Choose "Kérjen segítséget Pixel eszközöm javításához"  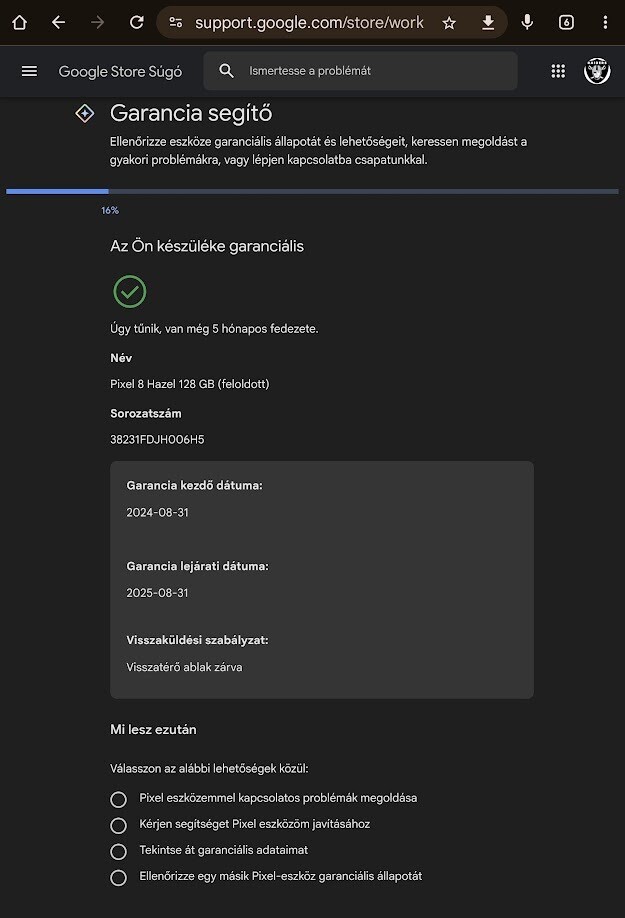point(119,825)
